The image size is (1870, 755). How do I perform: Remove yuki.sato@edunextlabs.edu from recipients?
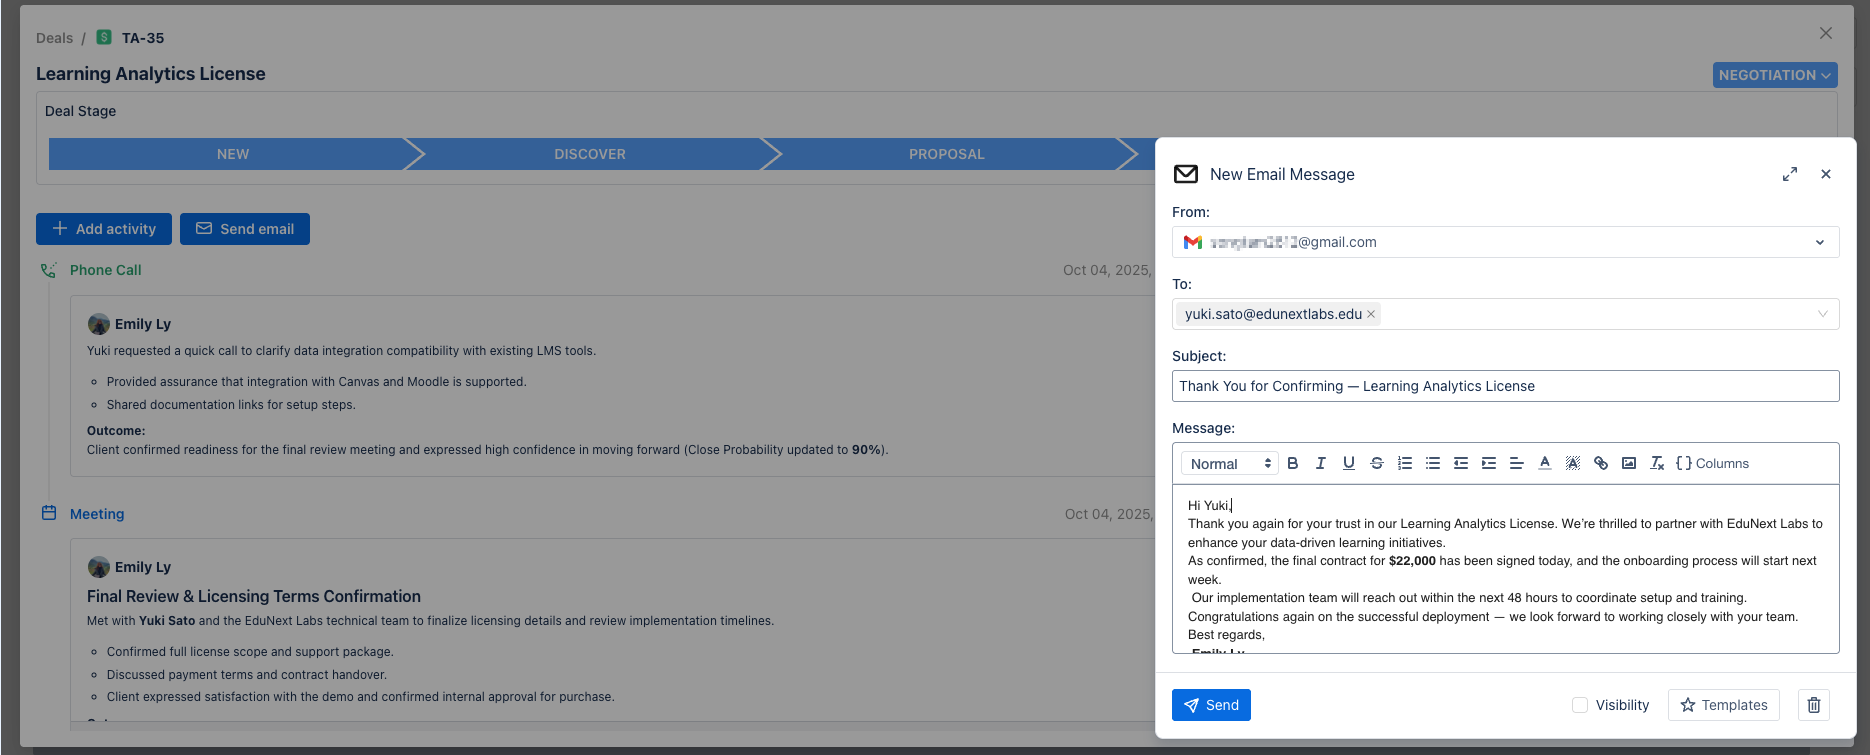click(x=1371, y=314)
